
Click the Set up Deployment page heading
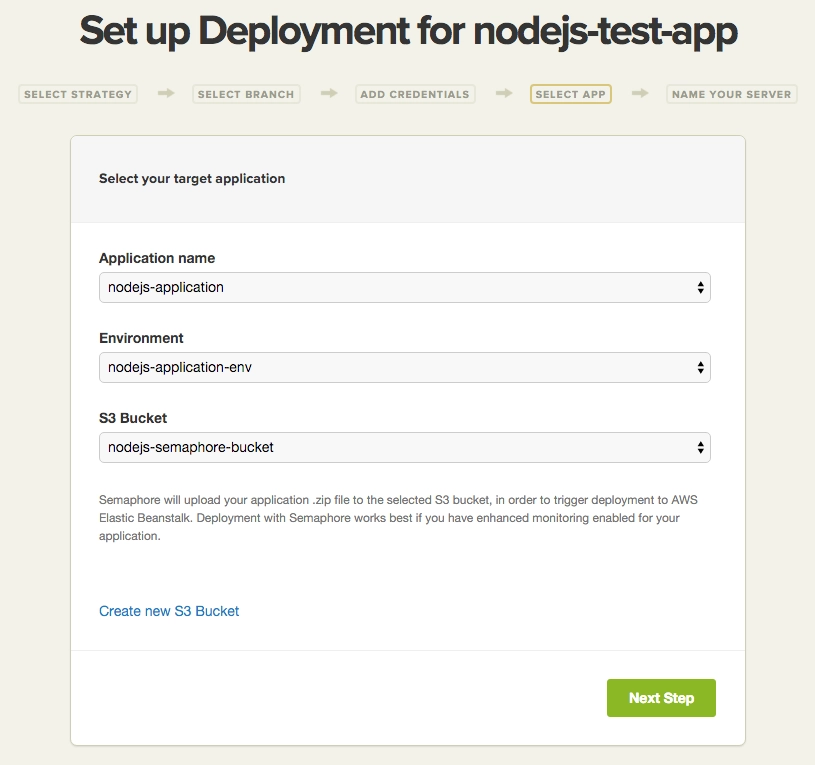coord(408,32)
